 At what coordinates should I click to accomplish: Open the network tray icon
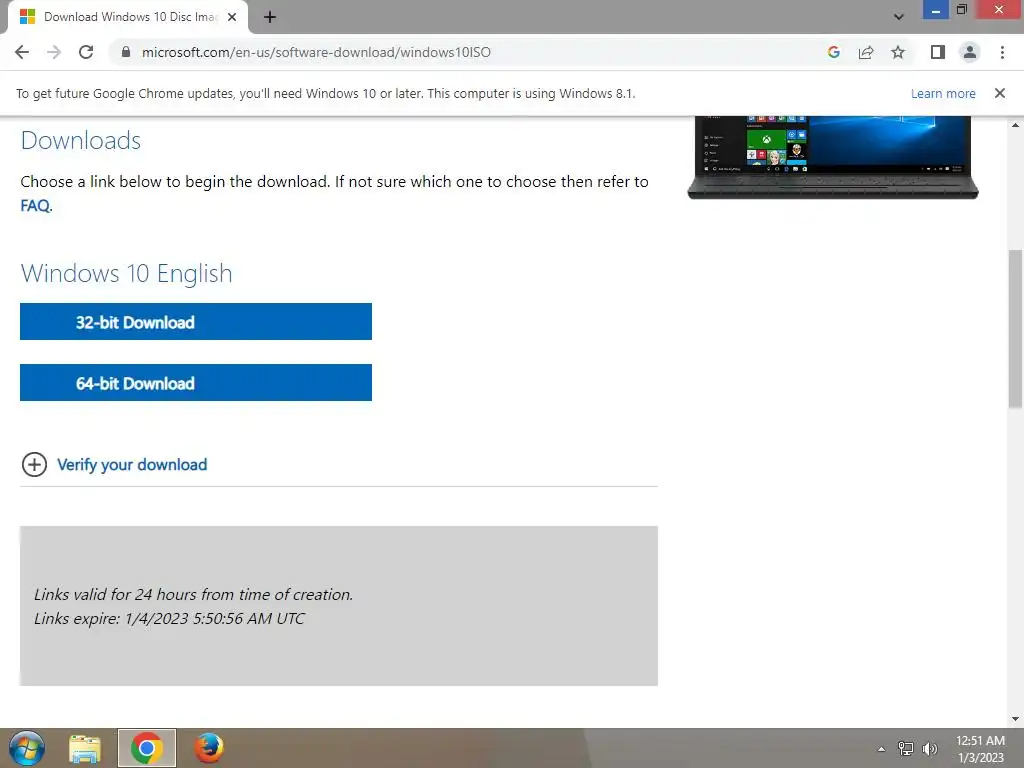[905, 749]
